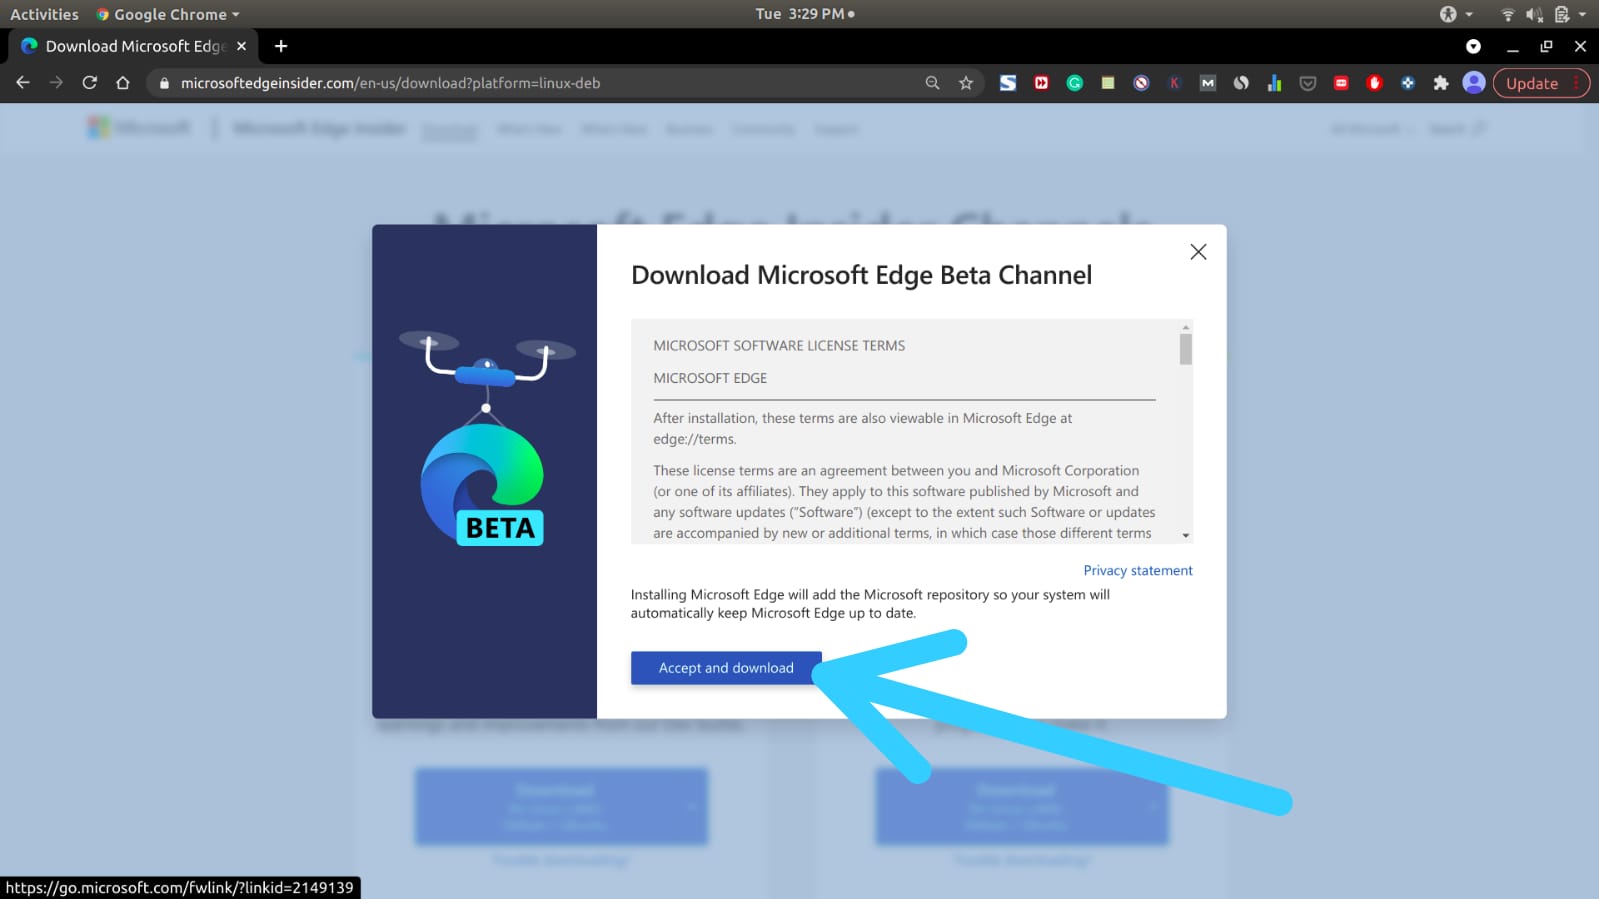Viewport: 1599px width, 899px height.
Task: Open the red screen recorder extension
Action: (x=1341, y=83)
